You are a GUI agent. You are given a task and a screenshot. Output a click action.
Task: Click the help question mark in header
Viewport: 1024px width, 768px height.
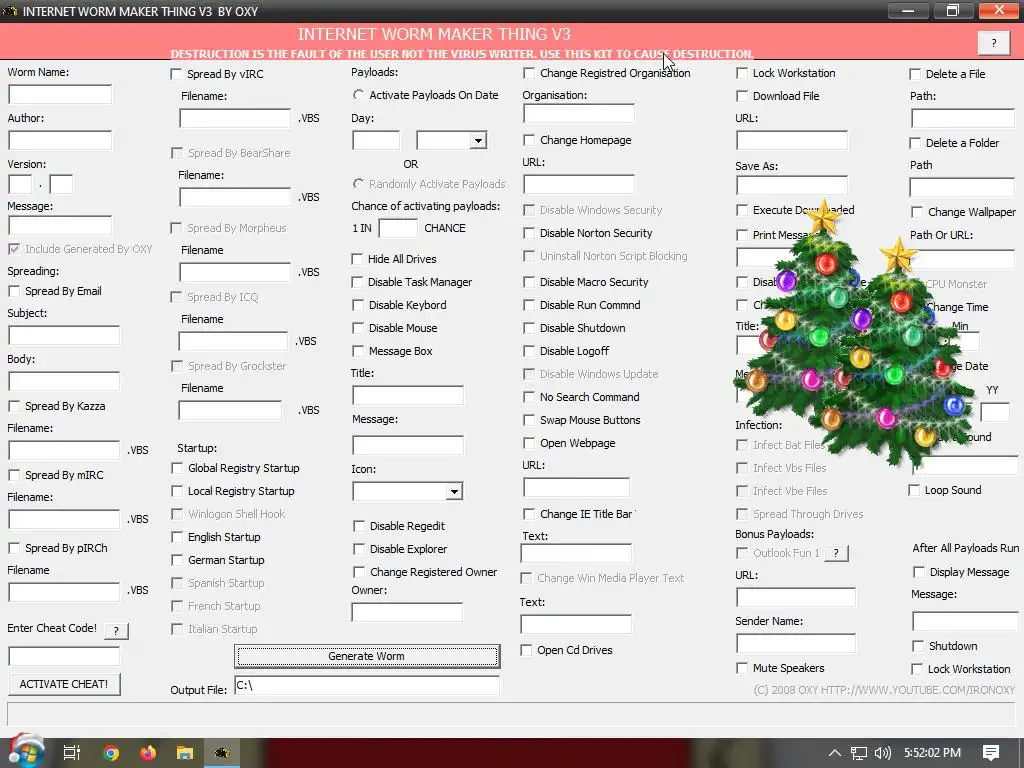click(994, 43)
